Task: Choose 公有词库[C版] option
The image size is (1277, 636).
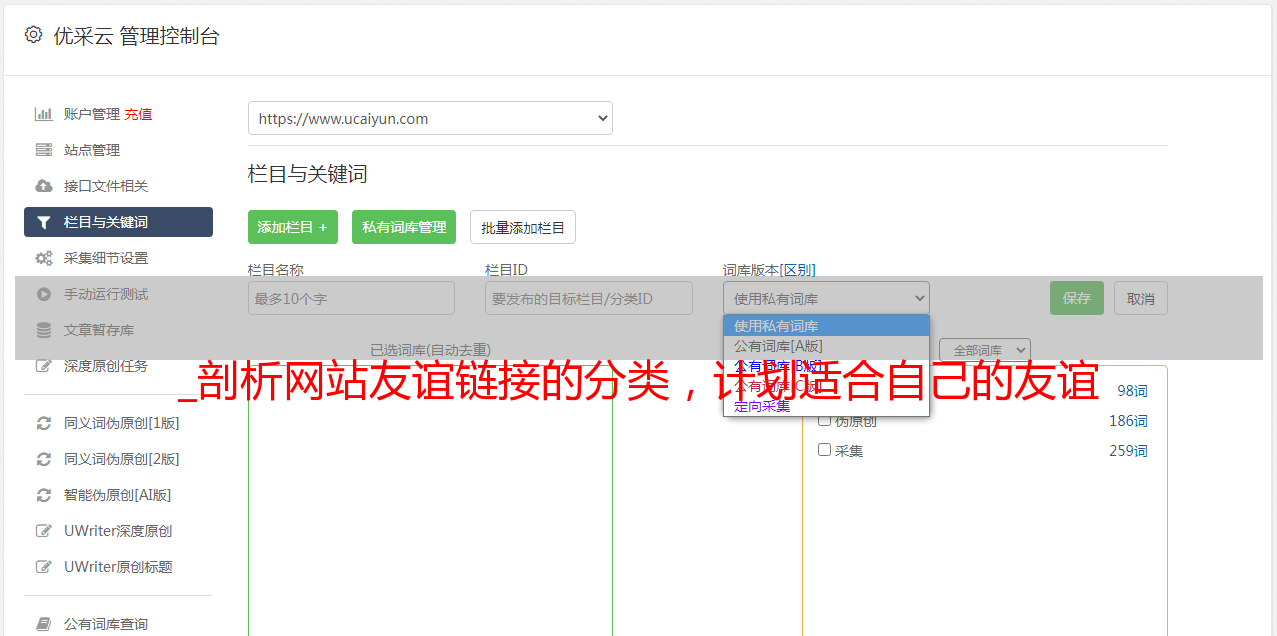Action: click(x=826, y=386)
